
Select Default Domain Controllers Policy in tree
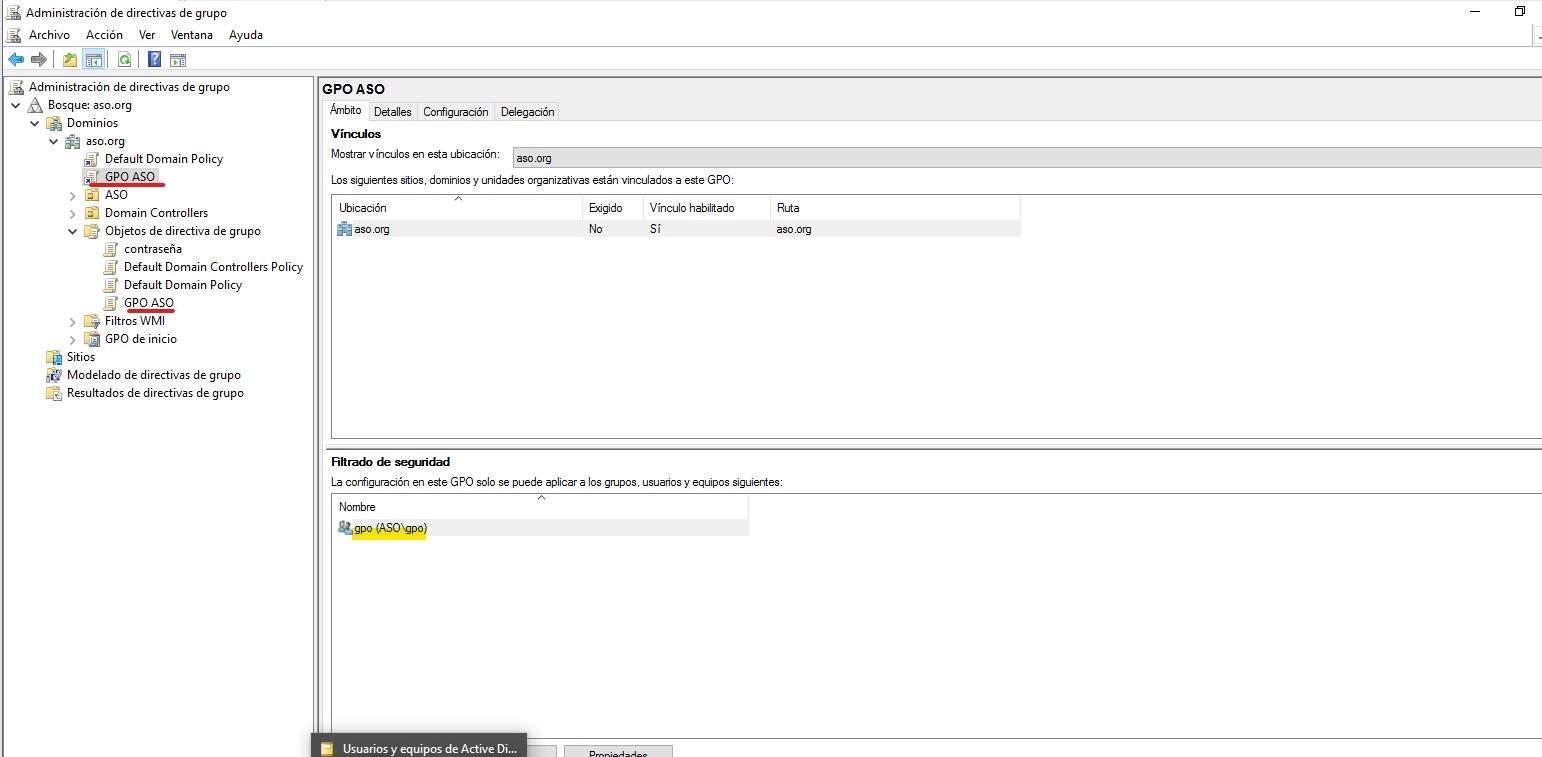coord(213,267)
